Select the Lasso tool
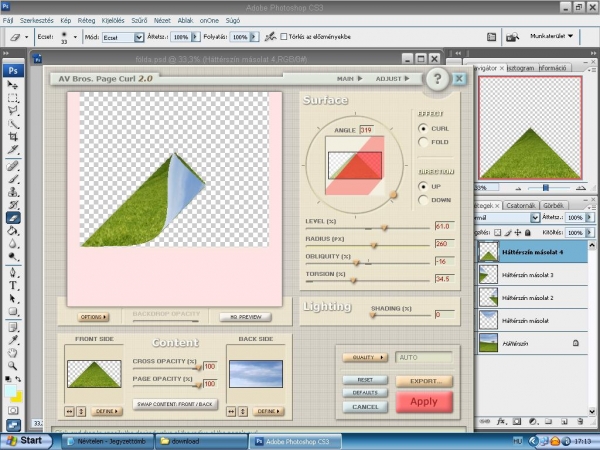The width and height of the screenshot is (600, 450). point(13,111)
